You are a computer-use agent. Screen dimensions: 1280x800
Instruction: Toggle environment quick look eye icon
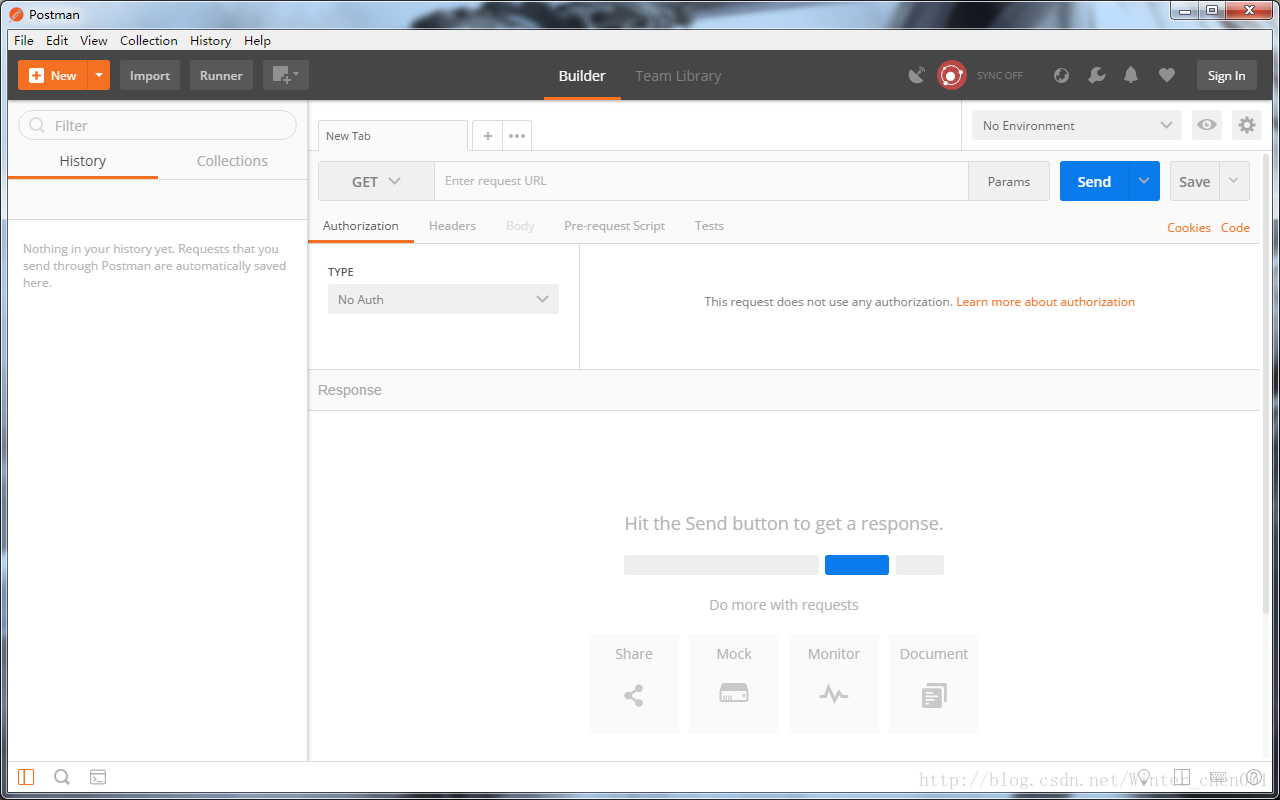tap(1207, 125)
